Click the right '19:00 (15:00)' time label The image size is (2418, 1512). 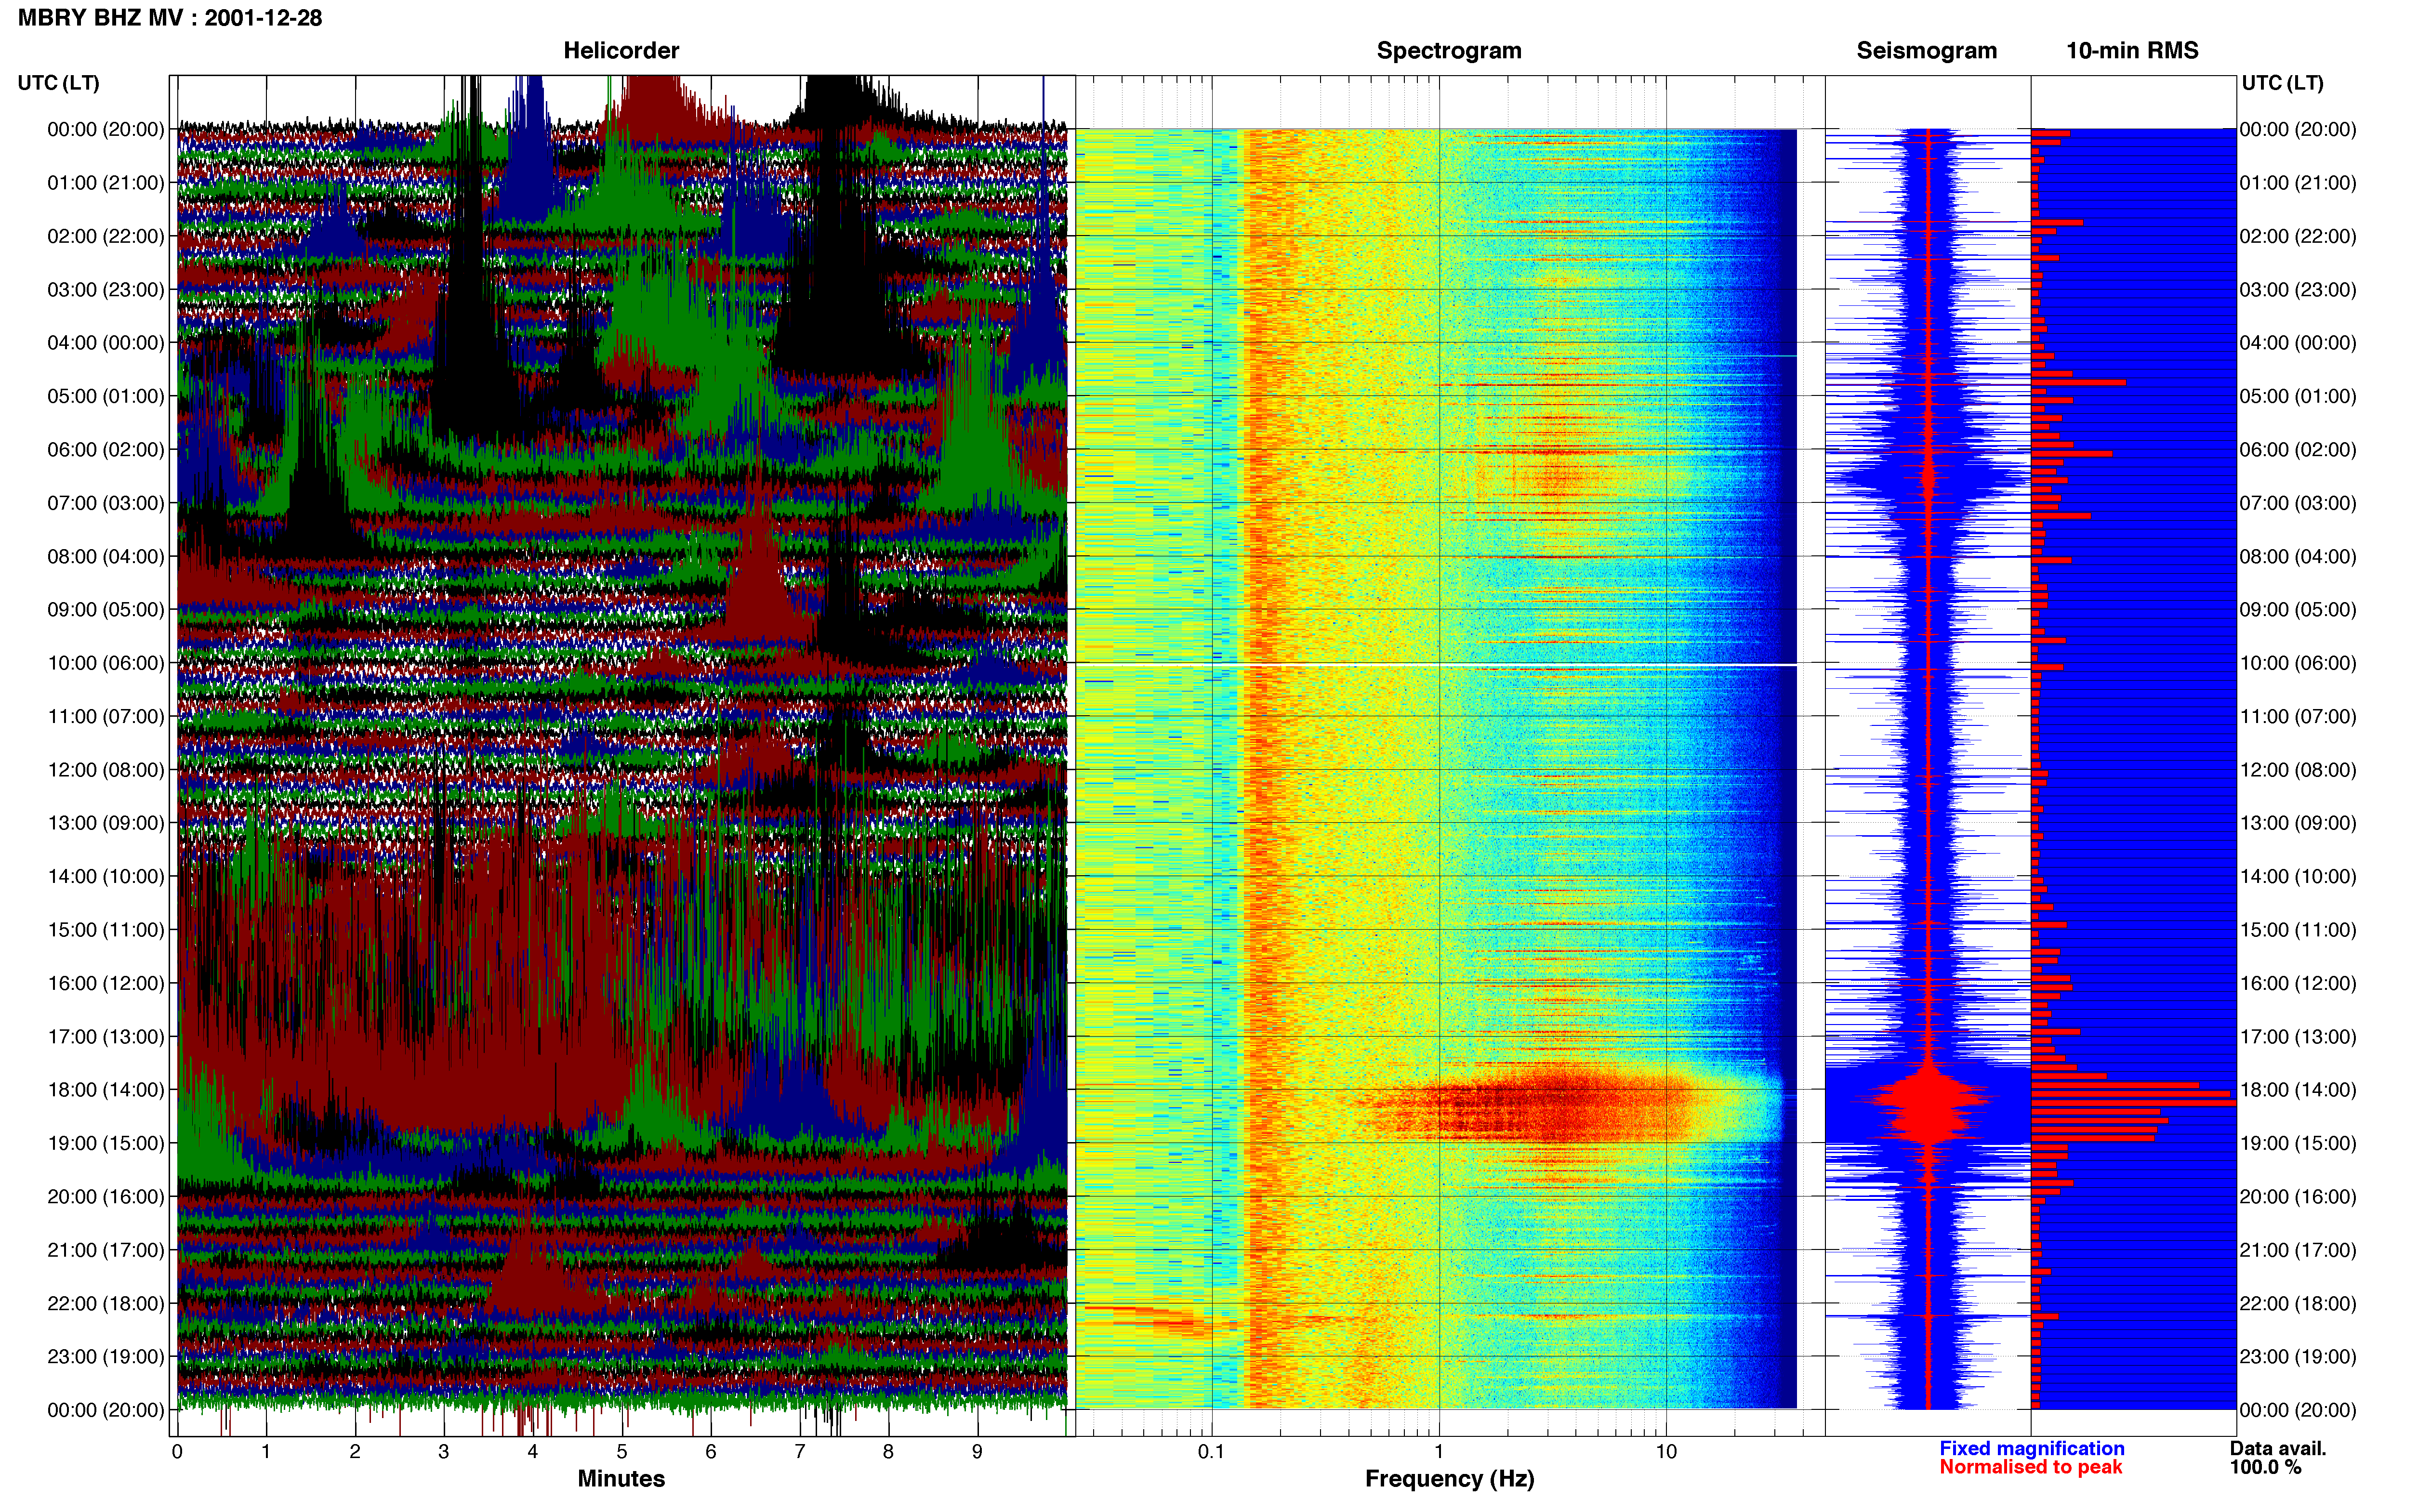[x=2298, y=1143]
